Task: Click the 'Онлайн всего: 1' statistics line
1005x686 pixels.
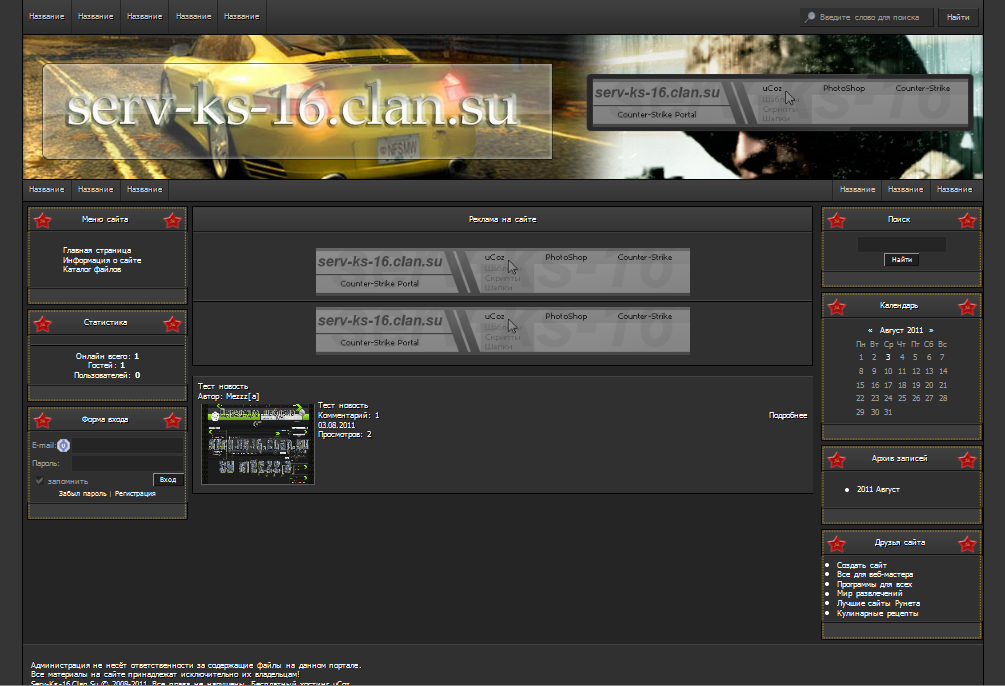Action: pos(107,356)
